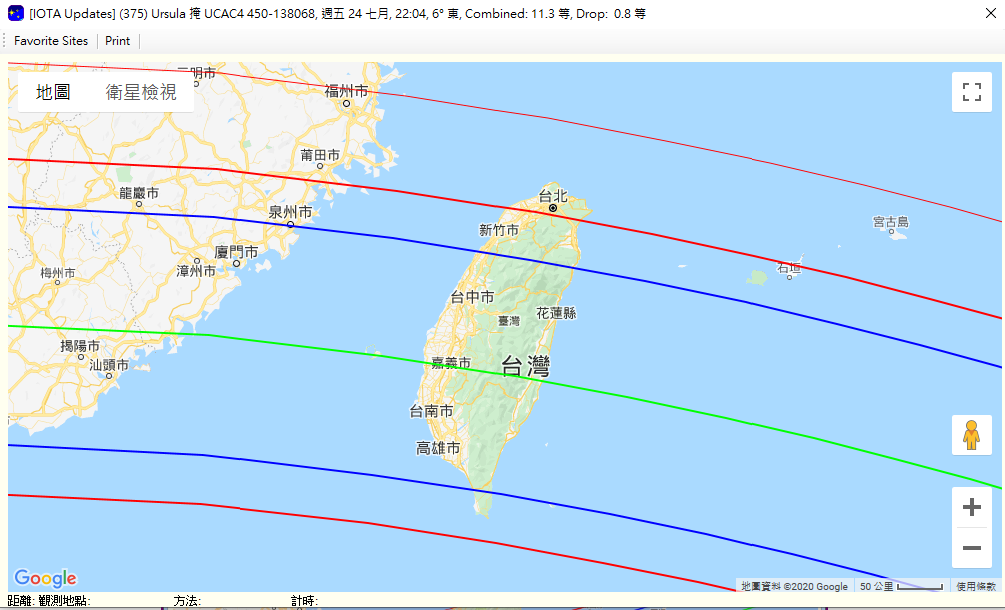1005x610 pixels.
Task: Click the large 台灣 country label
Action: (526, 367)
